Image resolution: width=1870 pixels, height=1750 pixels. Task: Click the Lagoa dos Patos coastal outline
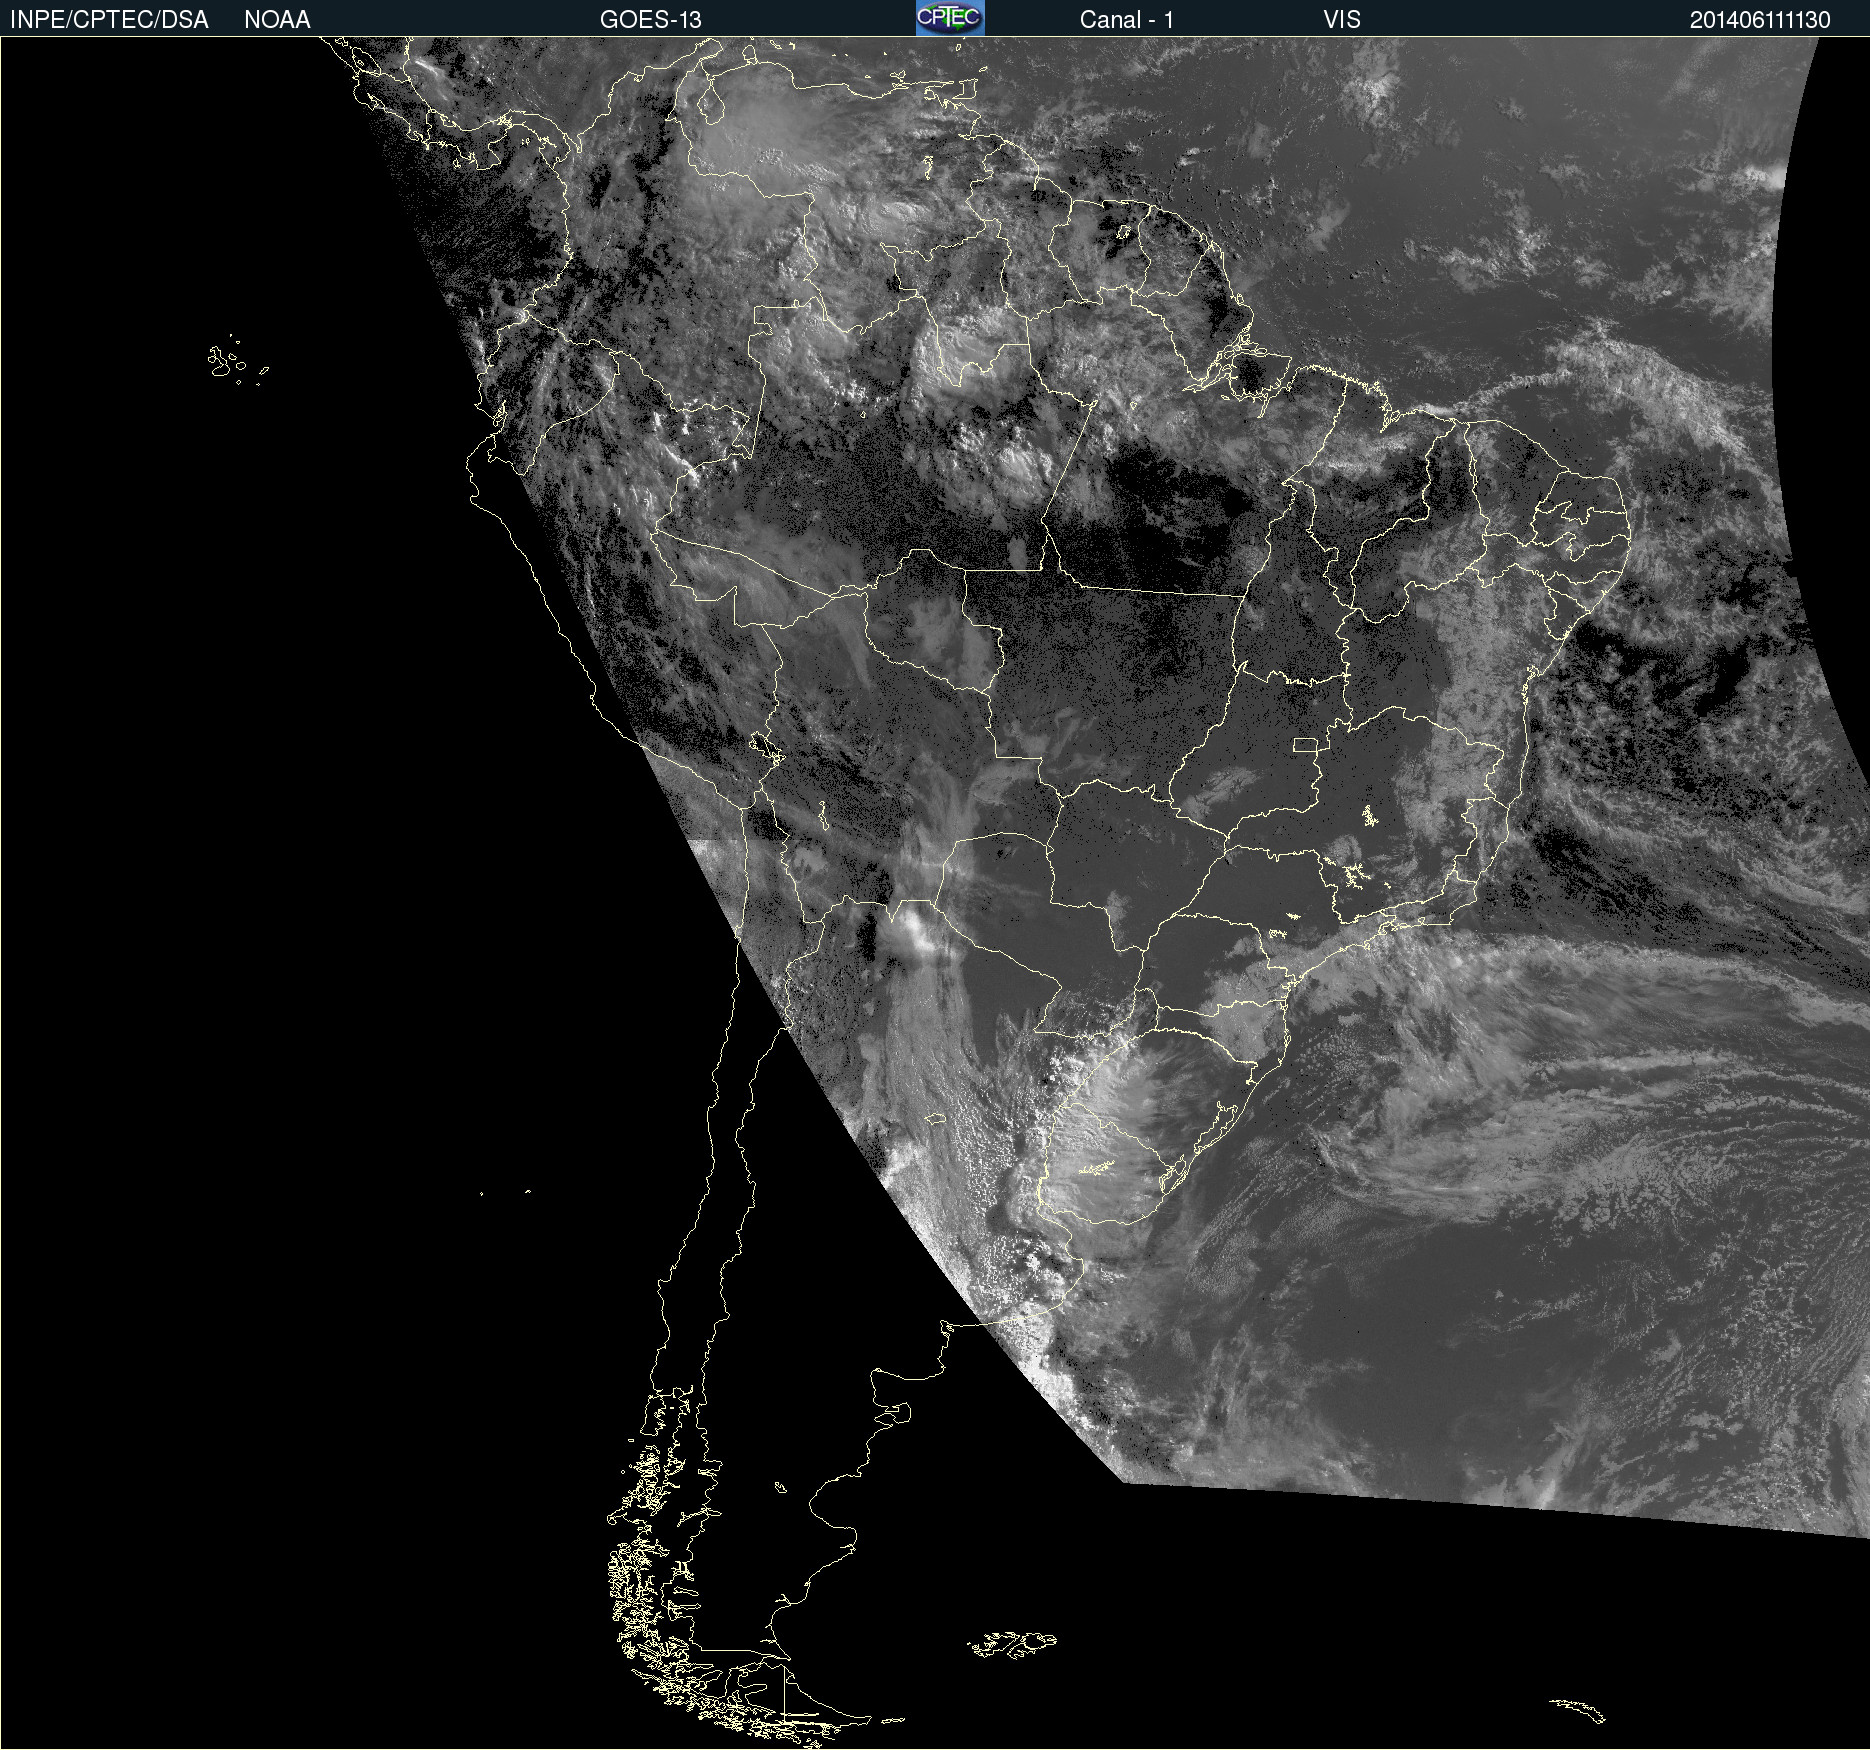(1215, 1127)
